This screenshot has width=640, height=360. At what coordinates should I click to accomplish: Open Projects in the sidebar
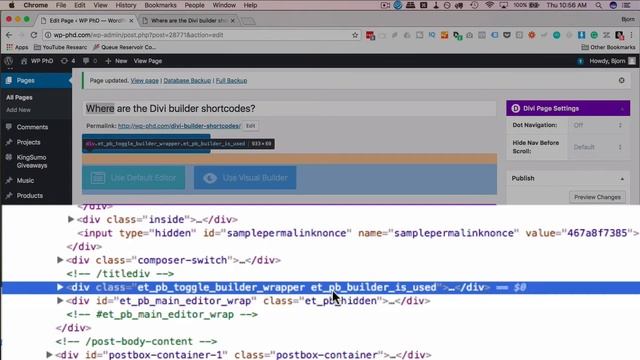point(29,142)
